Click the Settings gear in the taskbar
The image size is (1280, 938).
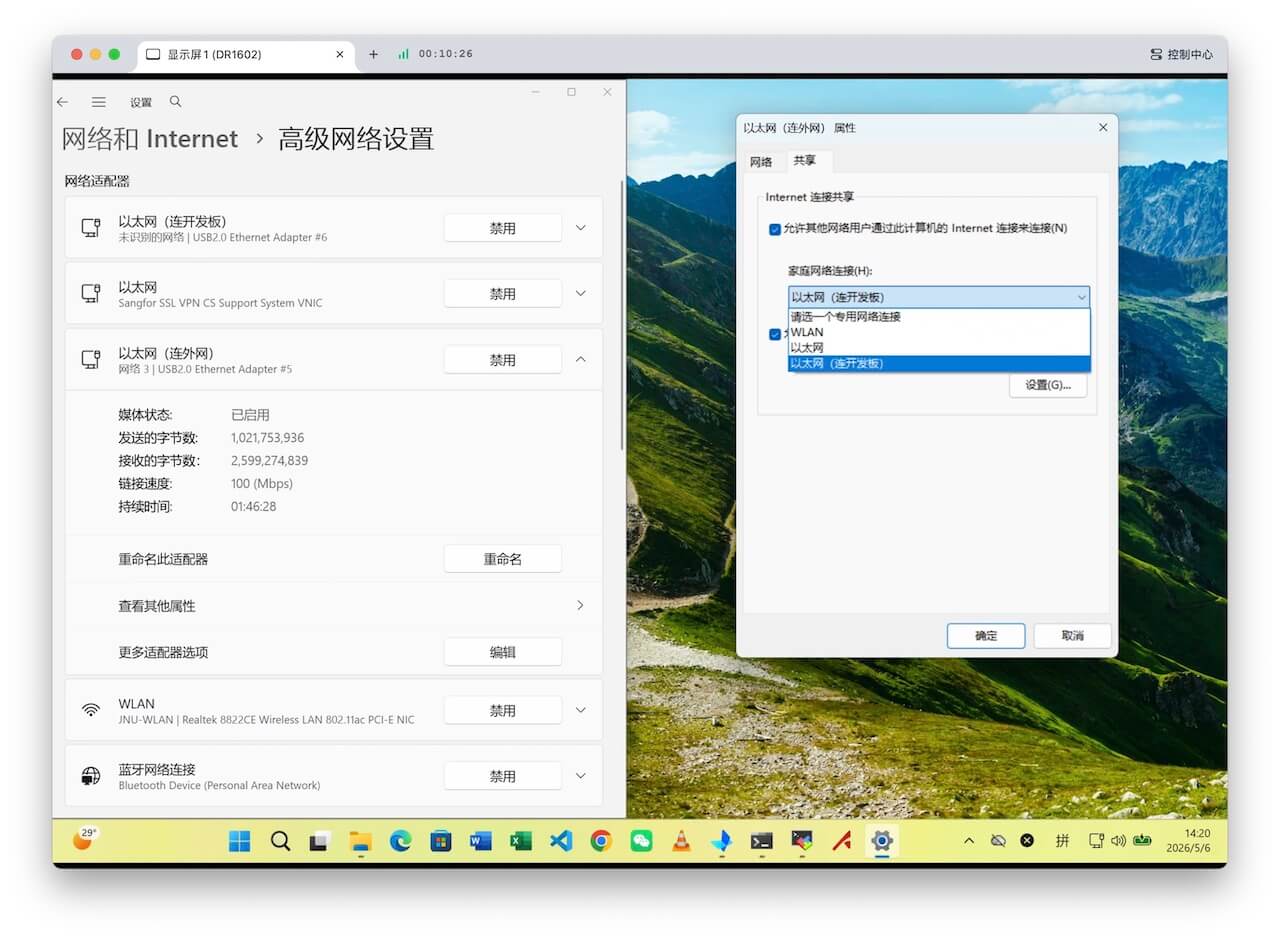(881, 841)
